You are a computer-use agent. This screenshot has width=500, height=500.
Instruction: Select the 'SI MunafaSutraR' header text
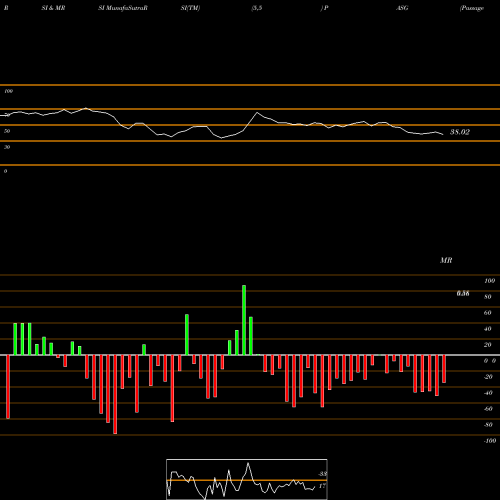click(x=123, y=8)
